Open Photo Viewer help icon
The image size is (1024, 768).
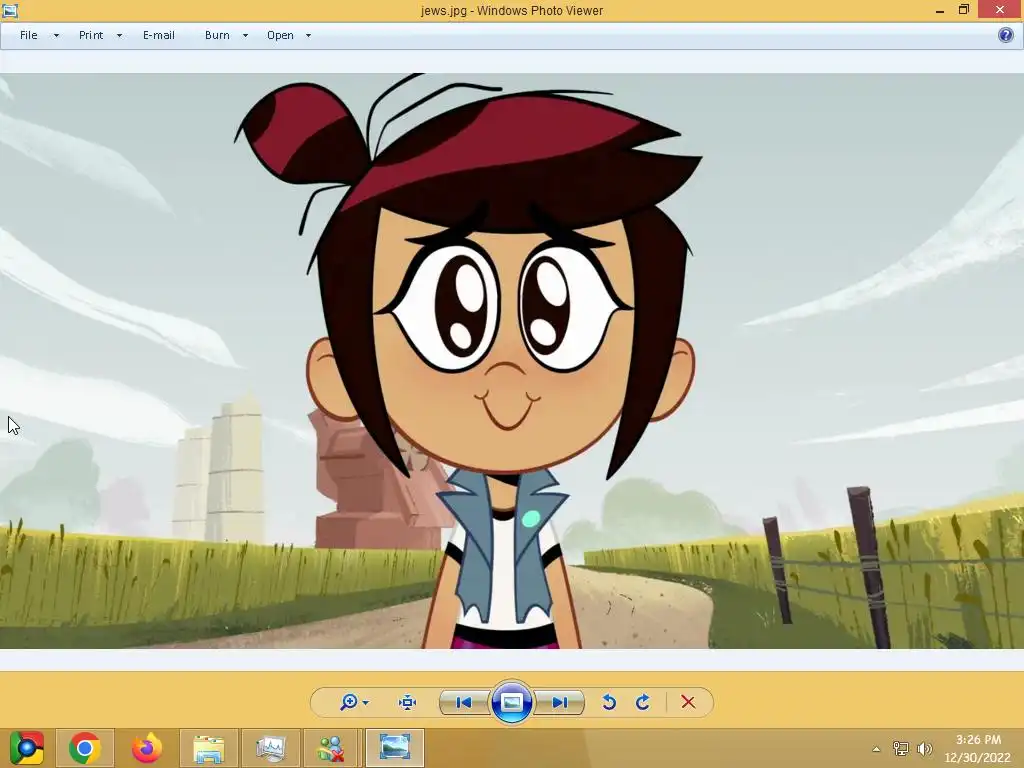tap(1006, 35)
